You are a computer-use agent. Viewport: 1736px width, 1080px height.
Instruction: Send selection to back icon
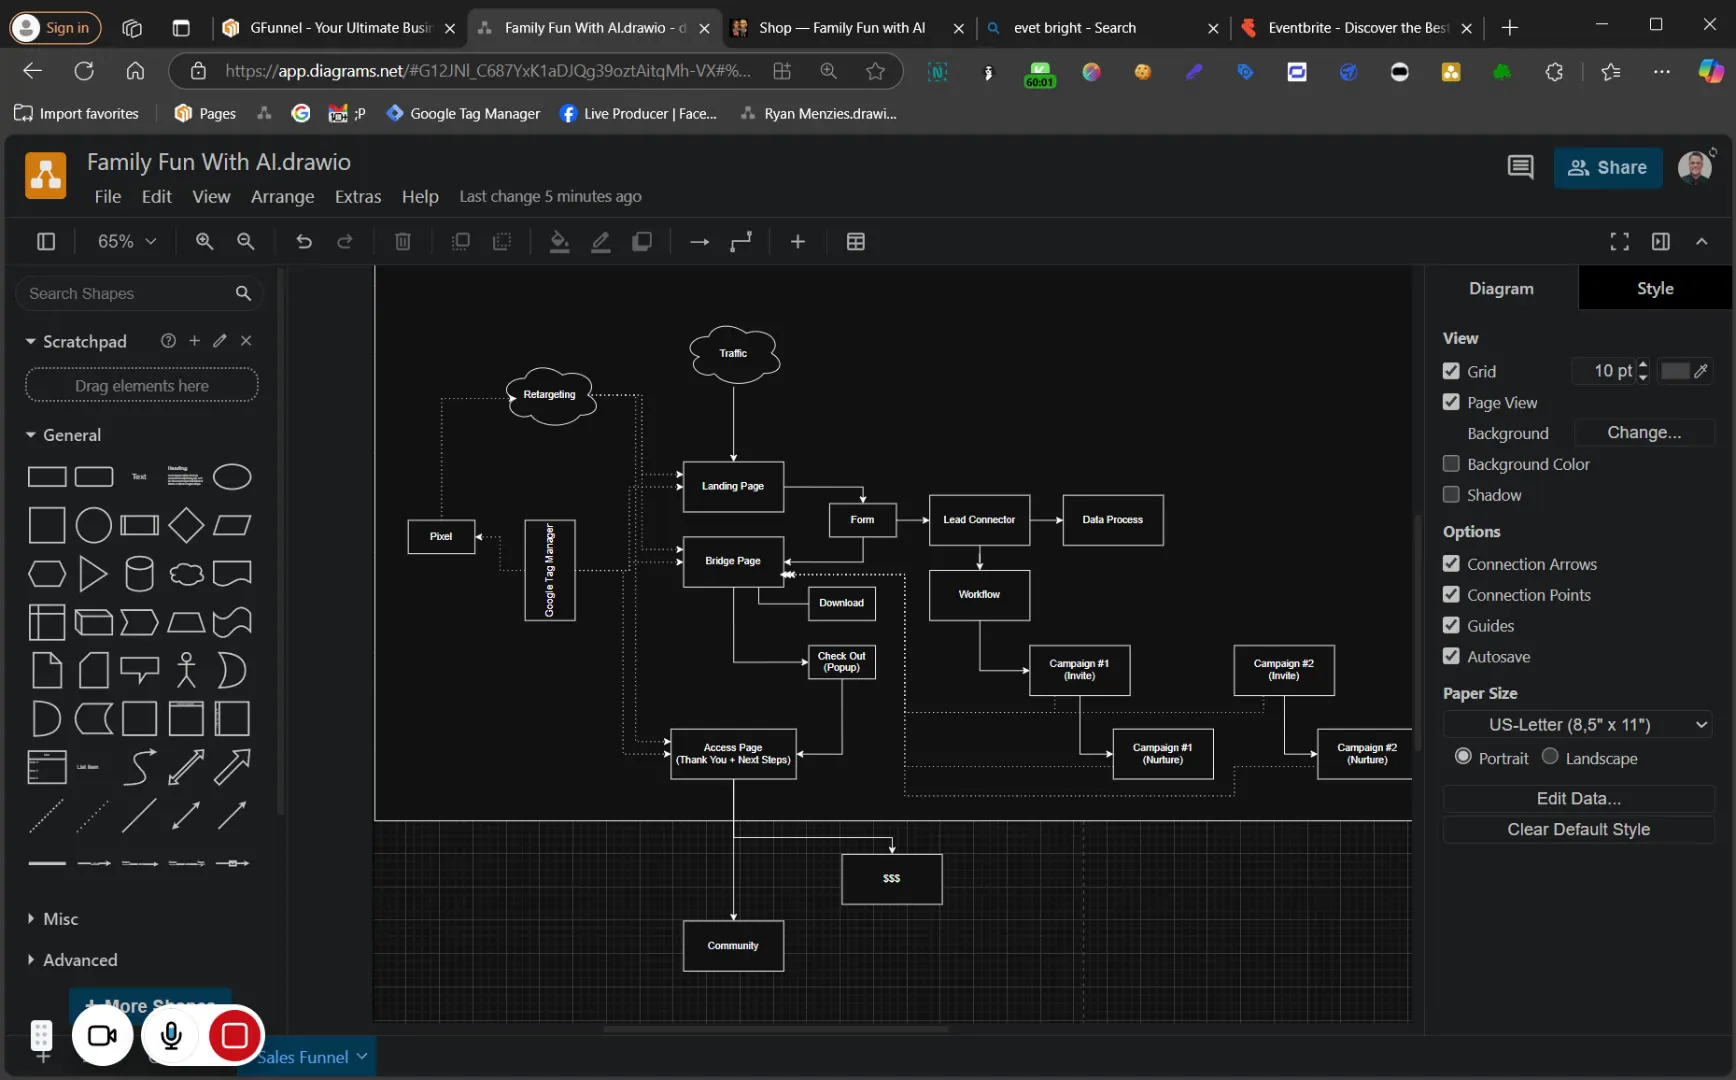point(502,241)
